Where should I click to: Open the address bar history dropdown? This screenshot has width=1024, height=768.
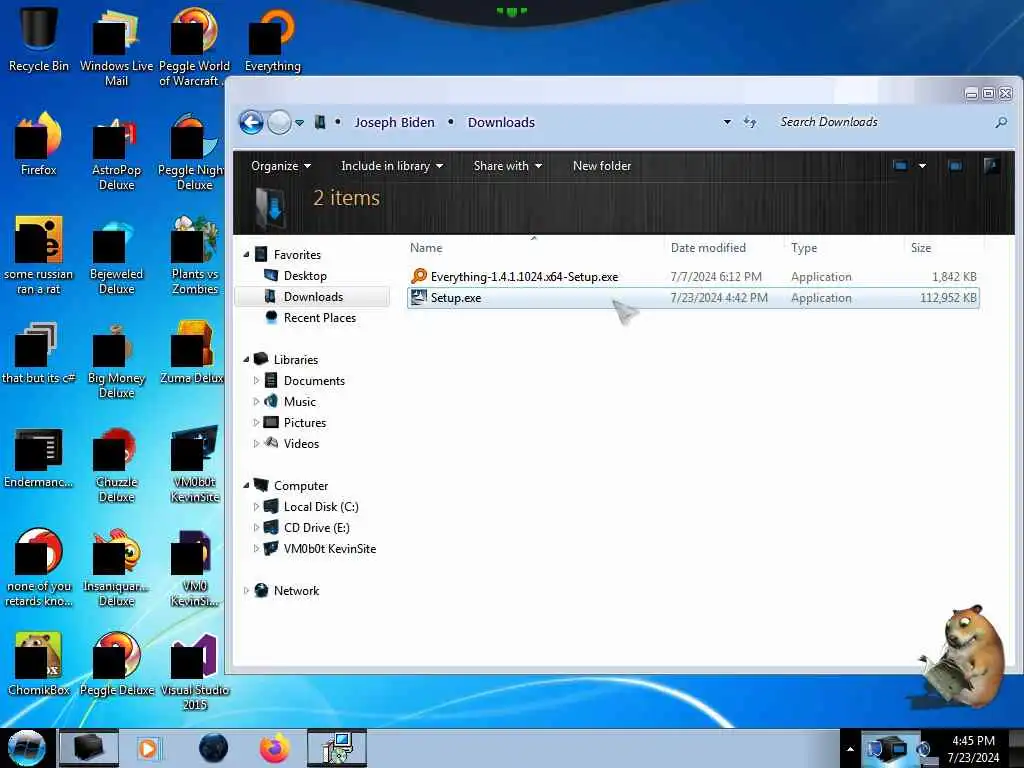[727, 122]
